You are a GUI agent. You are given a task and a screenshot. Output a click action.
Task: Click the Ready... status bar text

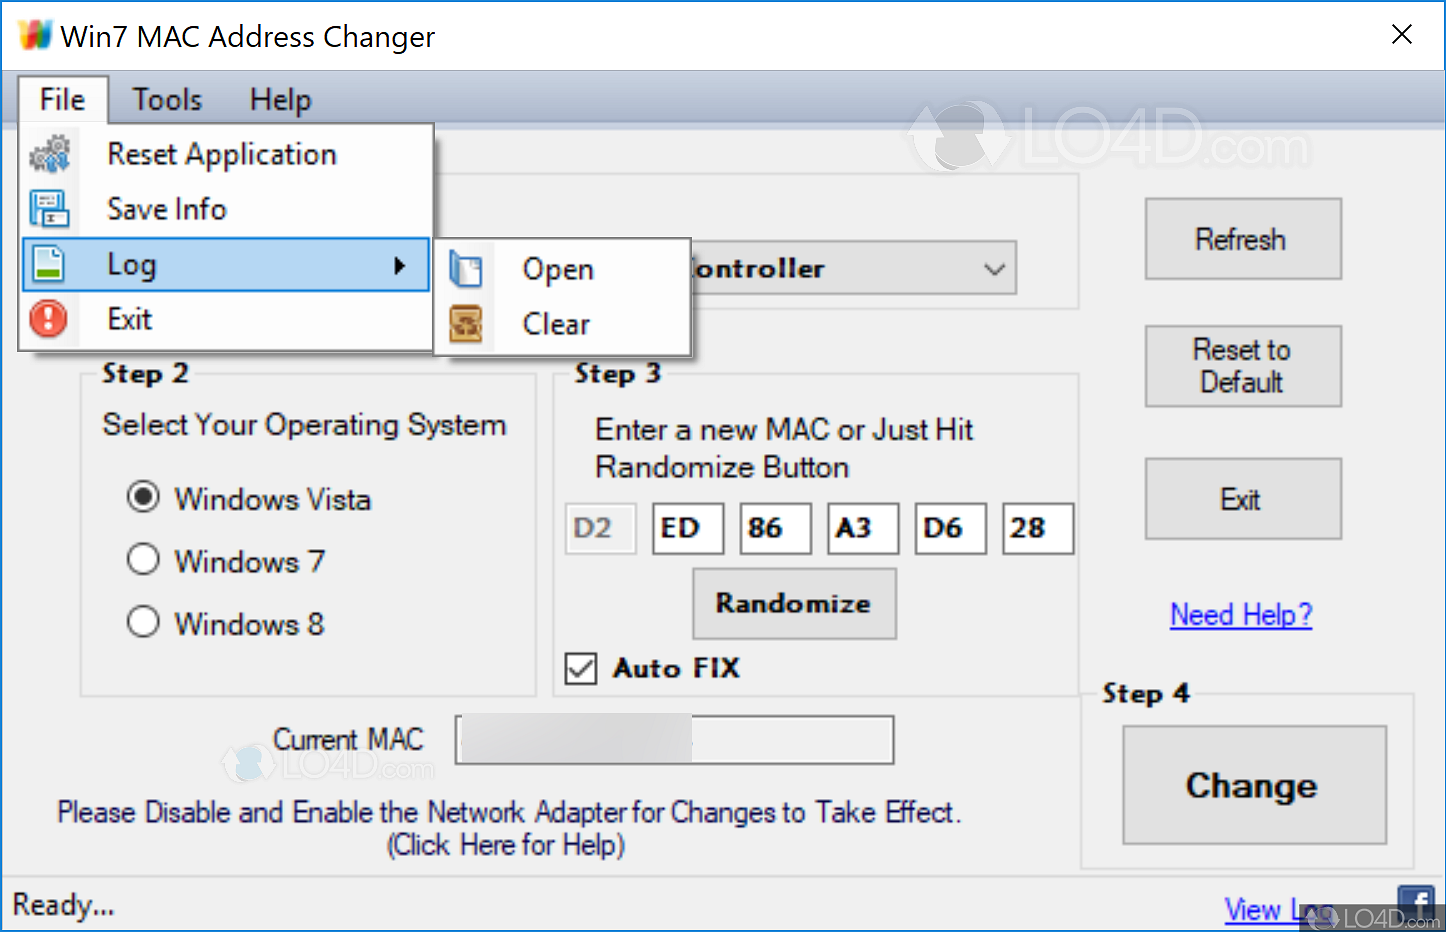pos(64,905)
